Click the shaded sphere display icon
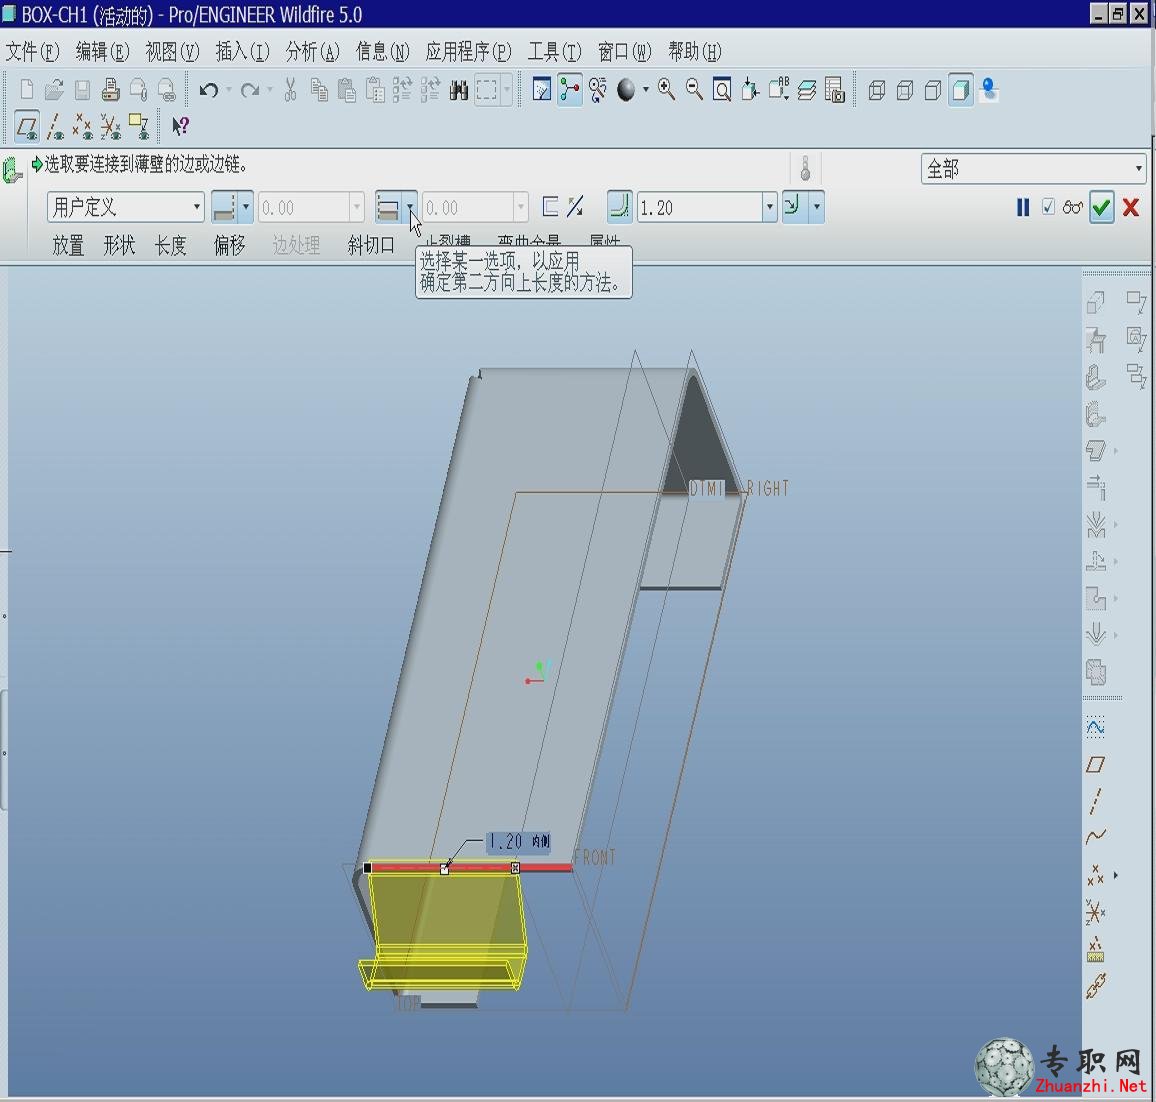The width and height of the screenshot is (1156, 1102). 626,90
